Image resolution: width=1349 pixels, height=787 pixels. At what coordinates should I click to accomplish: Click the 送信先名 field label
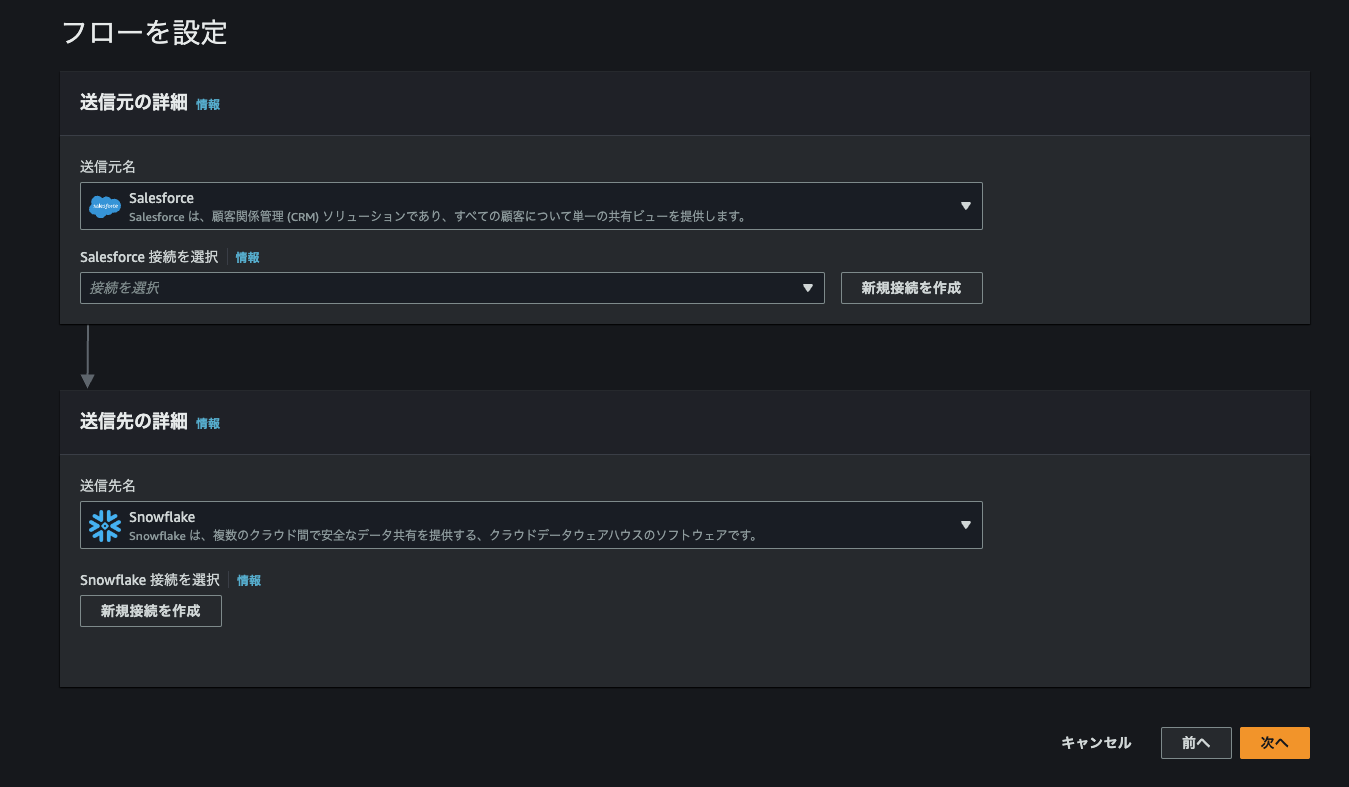[108, 485]
